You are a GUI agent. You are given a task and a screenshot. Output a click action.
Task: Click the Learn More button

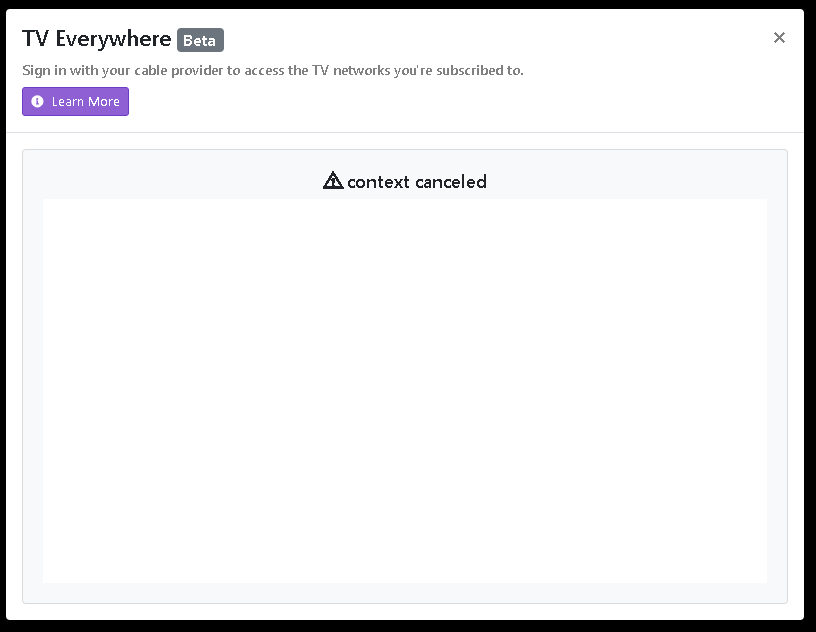[76, 102]
